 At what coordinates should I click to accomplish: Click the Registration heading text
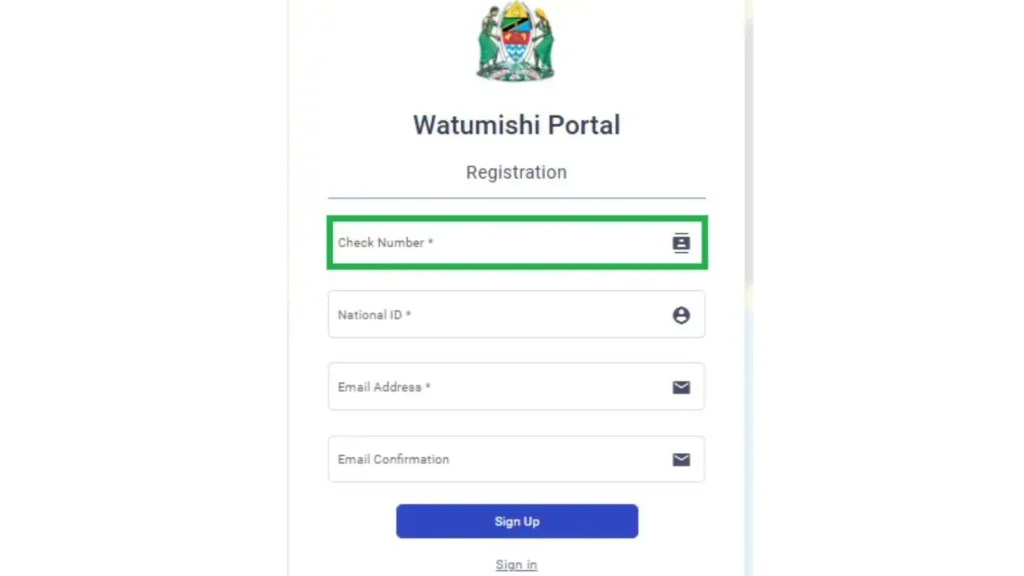click(516, 172)
